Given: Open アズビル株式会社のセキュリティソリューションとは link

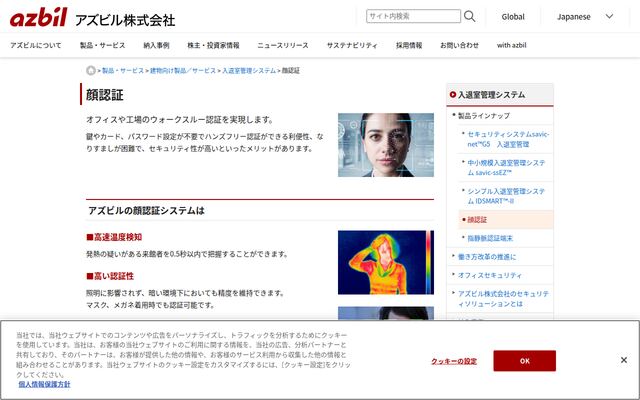Looking at the screenshot, I should [504, 299].
